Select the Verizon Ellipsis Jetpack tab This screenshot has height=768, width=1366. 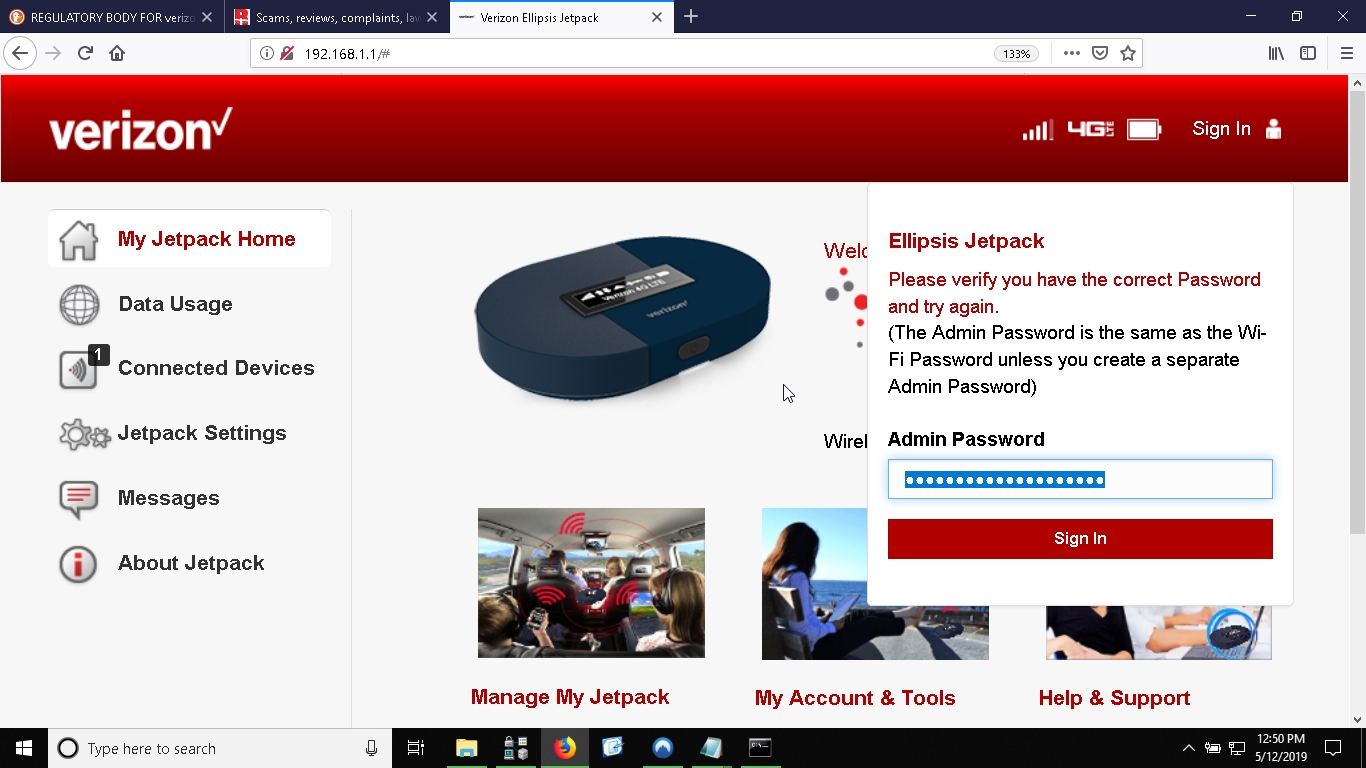[560, 17]
